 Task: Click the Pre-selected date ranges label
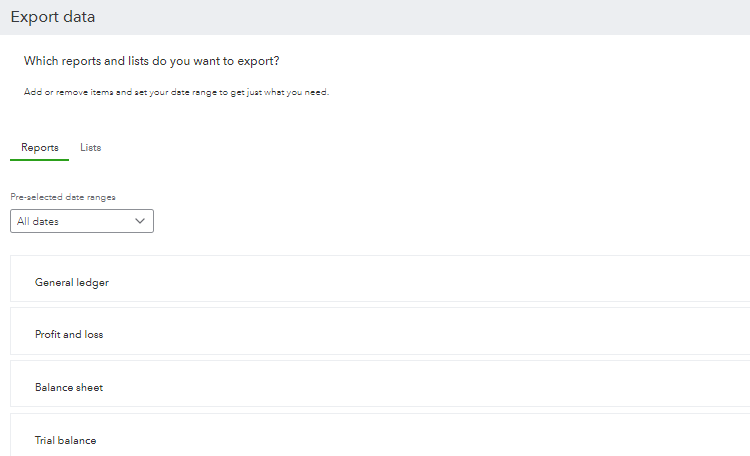63,197
